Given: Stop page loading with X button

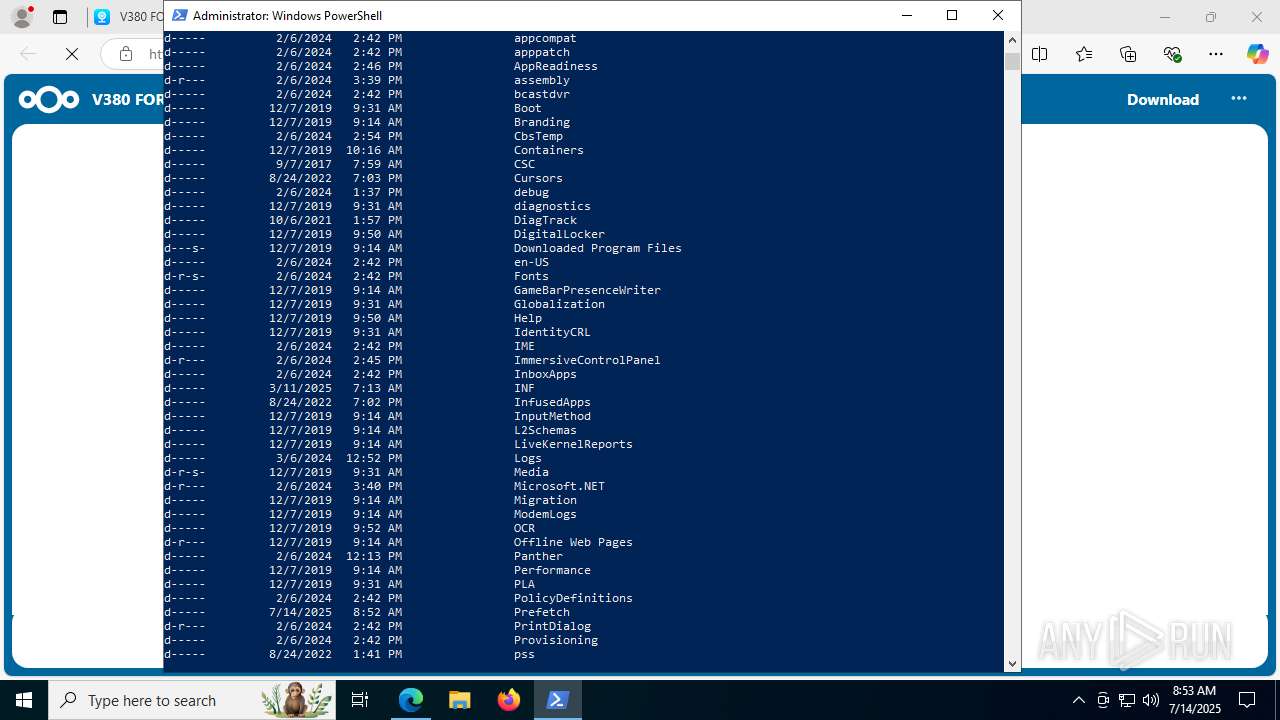Looking at the screenshot, I should coord(72,54).
